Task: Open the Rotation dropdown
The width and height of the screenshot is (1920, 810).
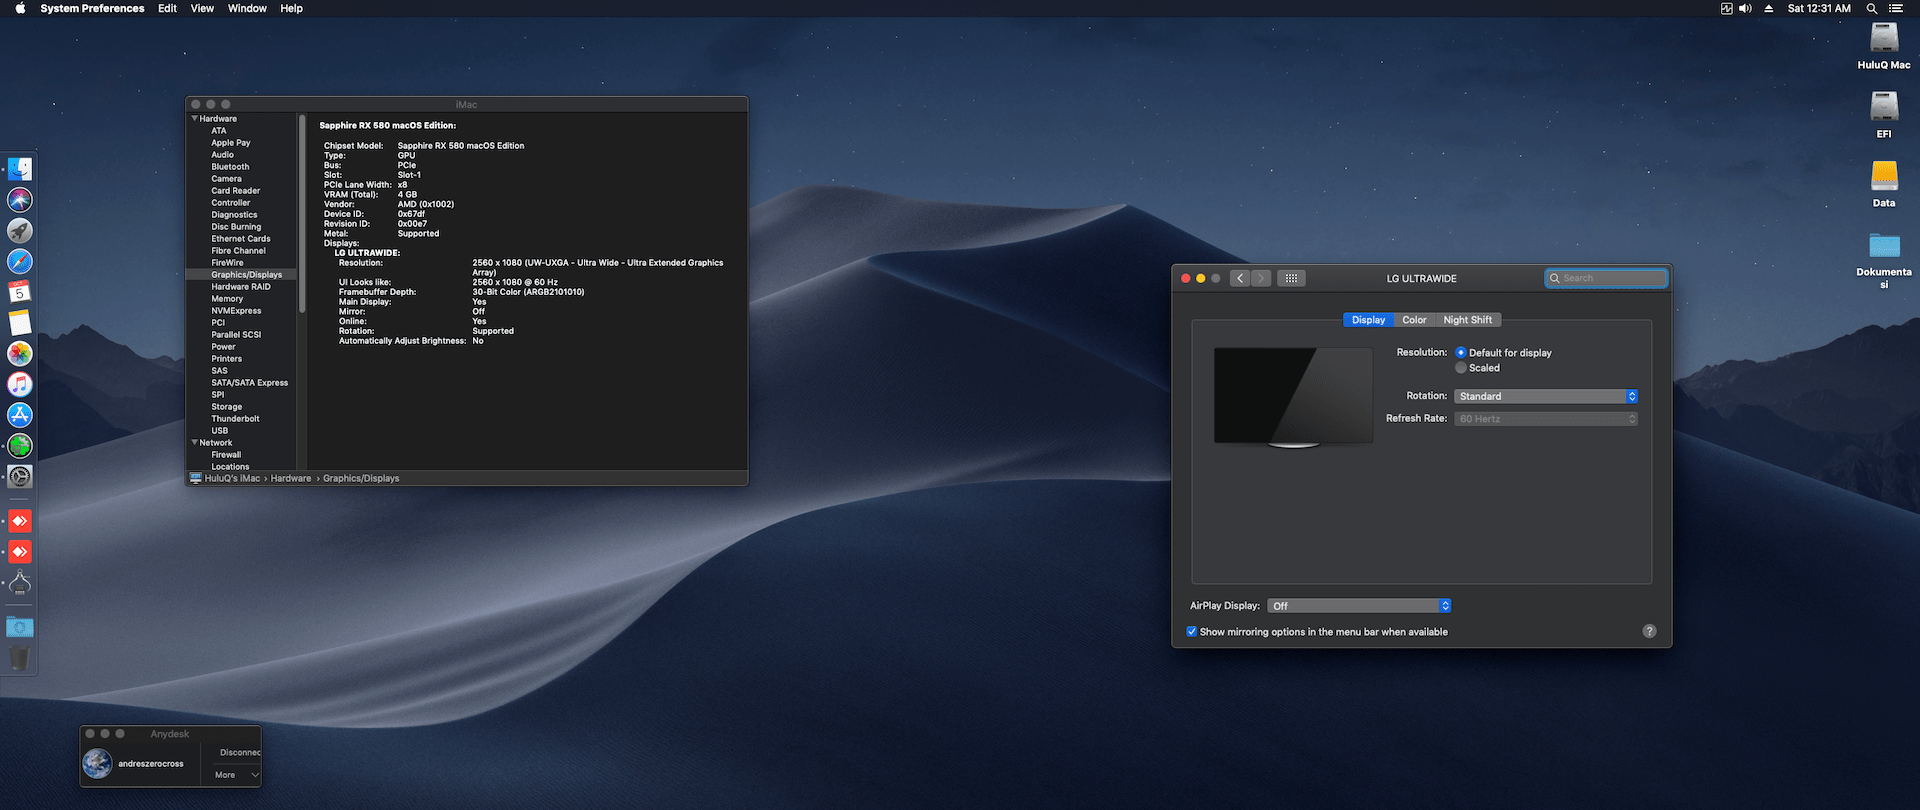Action: tap(1546, 396)
